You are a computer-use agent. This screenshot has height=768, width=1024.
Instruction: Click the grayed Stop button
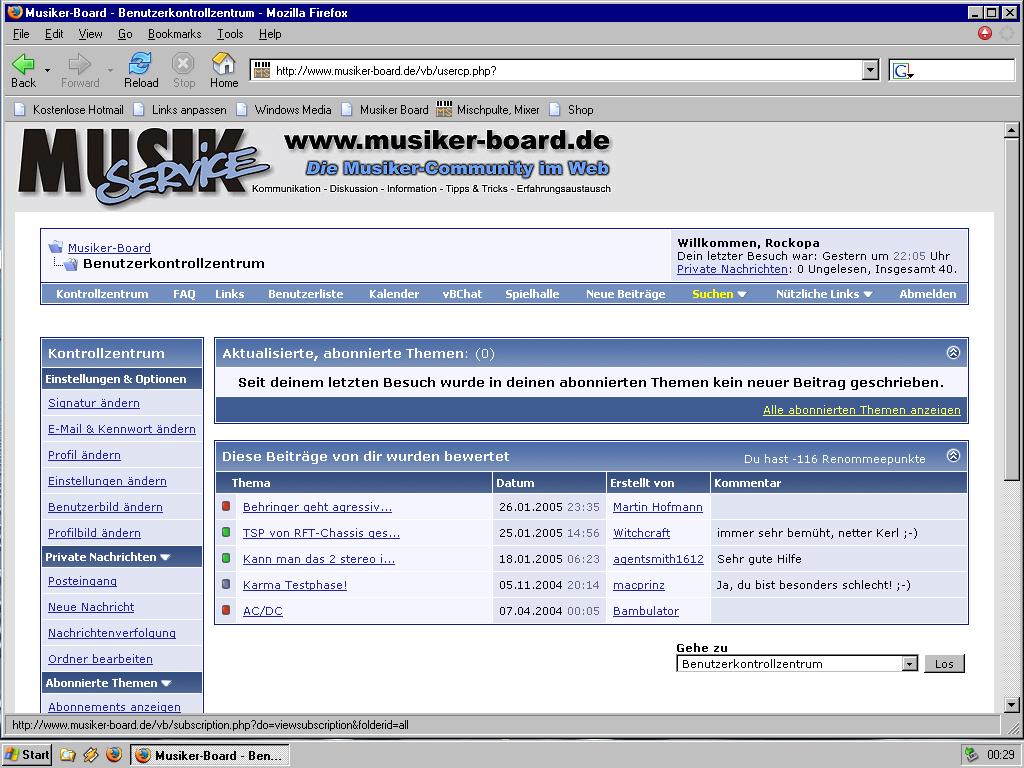184,71
